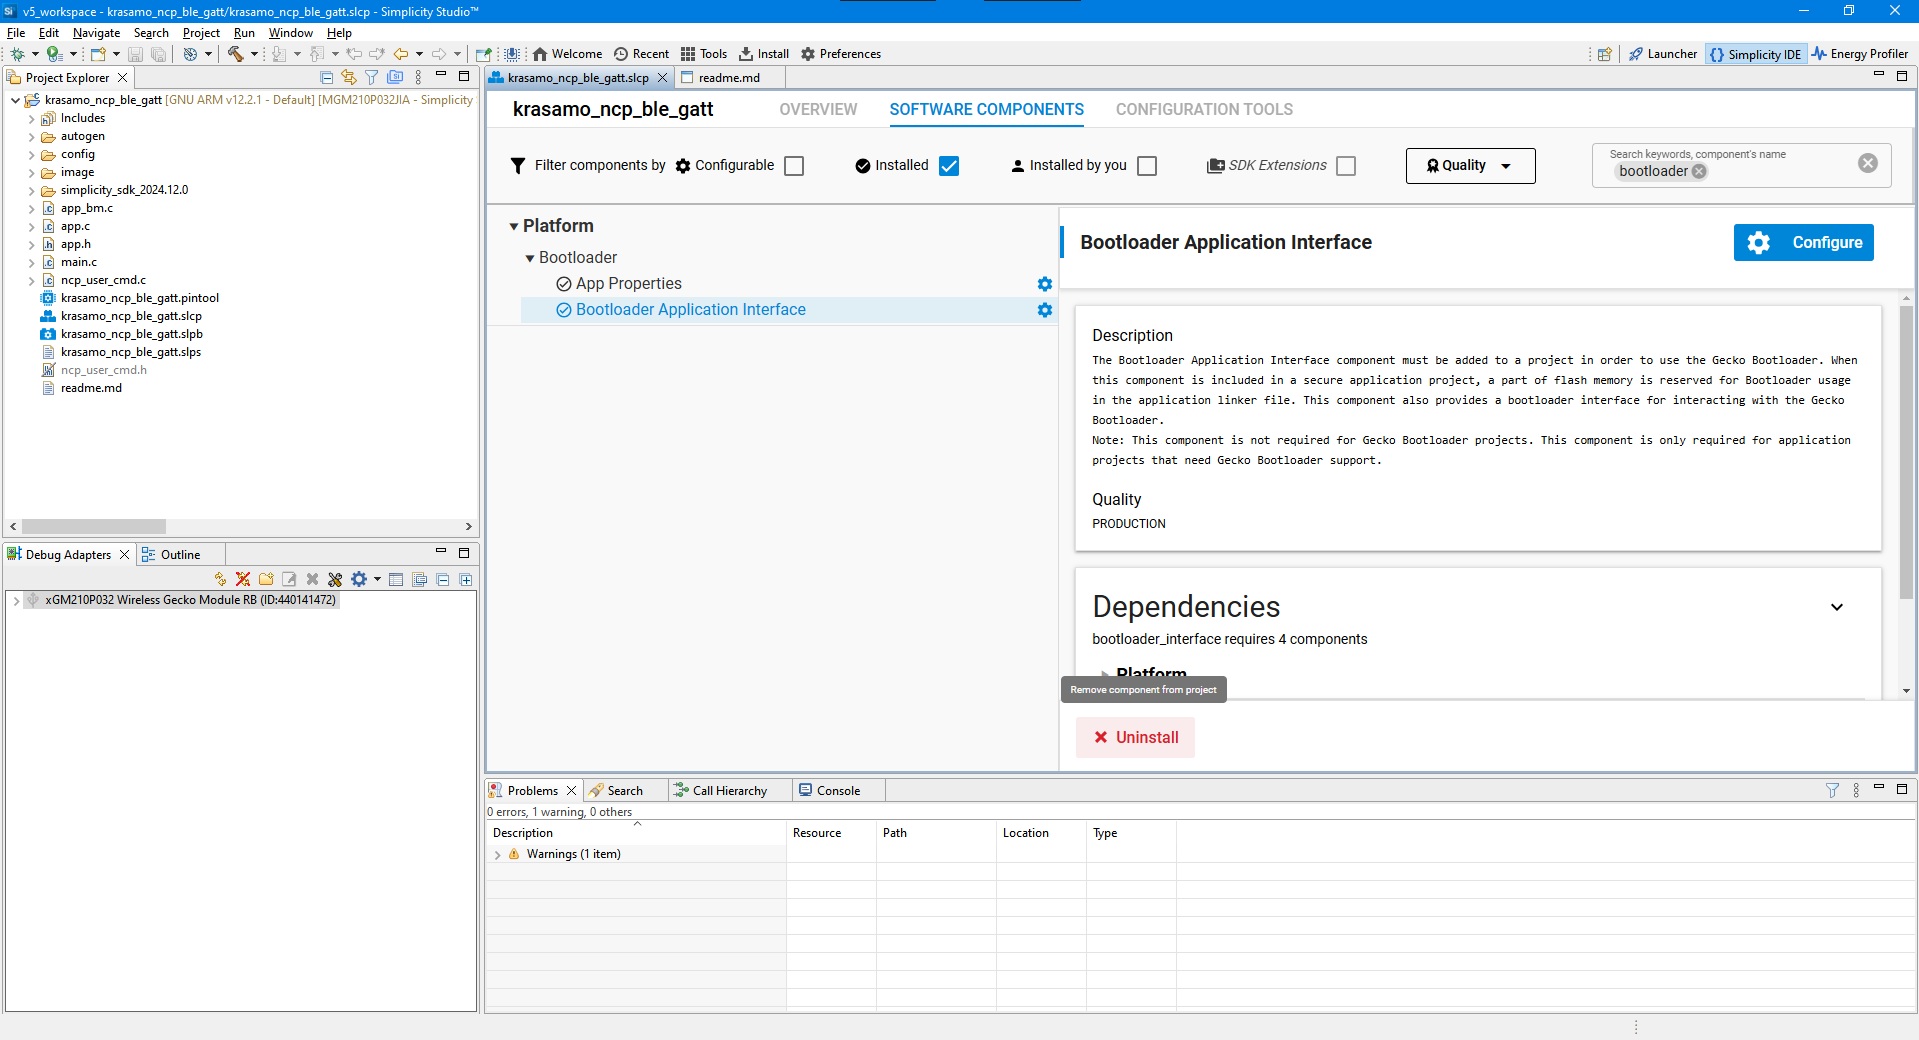Switch to Launcher perspective
The height and width of the screenshot is (1040, 1919).
tap(1663, 54)
